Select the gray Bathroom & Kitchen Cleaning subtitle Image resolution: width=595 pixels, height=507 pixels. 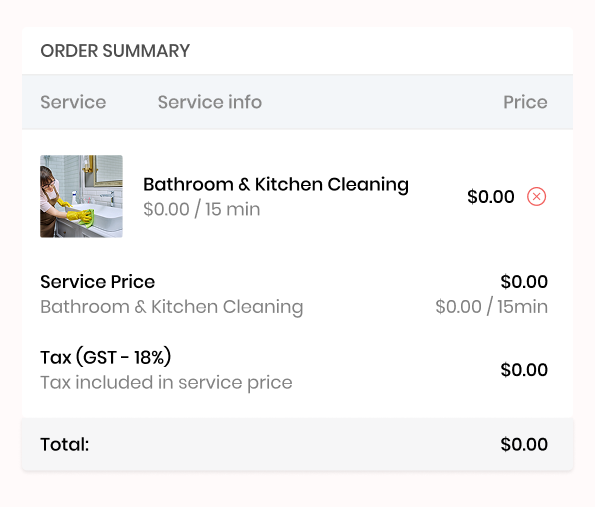point(172,307)
